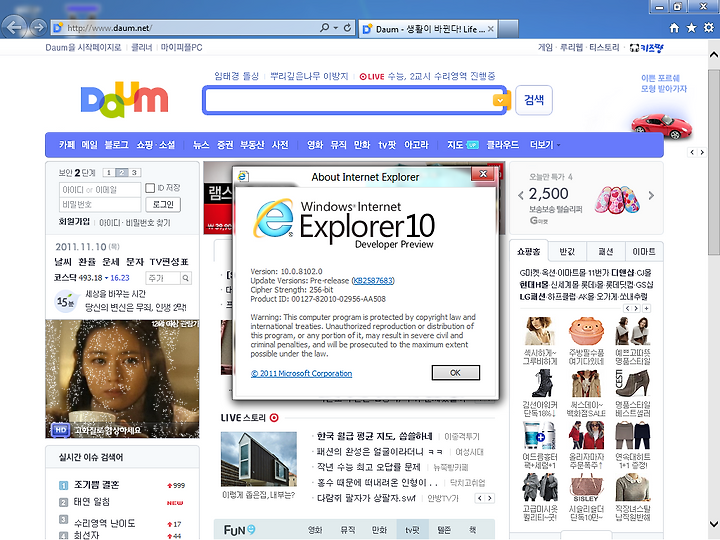Screen dimensions: 720x540
Task: Open the 조기쁨 결혼 trending search
Action: click(x=96, y=485)
